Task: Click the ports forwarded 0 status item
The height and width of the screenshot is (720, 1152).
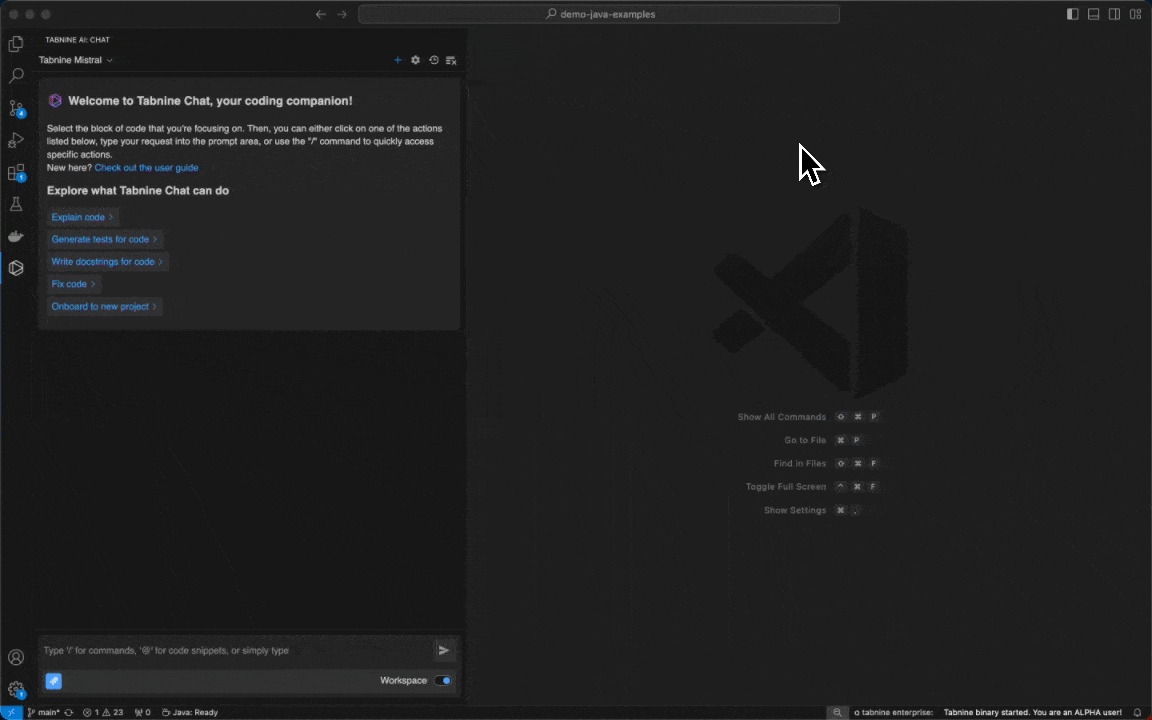Action: (x=143, y=712)
